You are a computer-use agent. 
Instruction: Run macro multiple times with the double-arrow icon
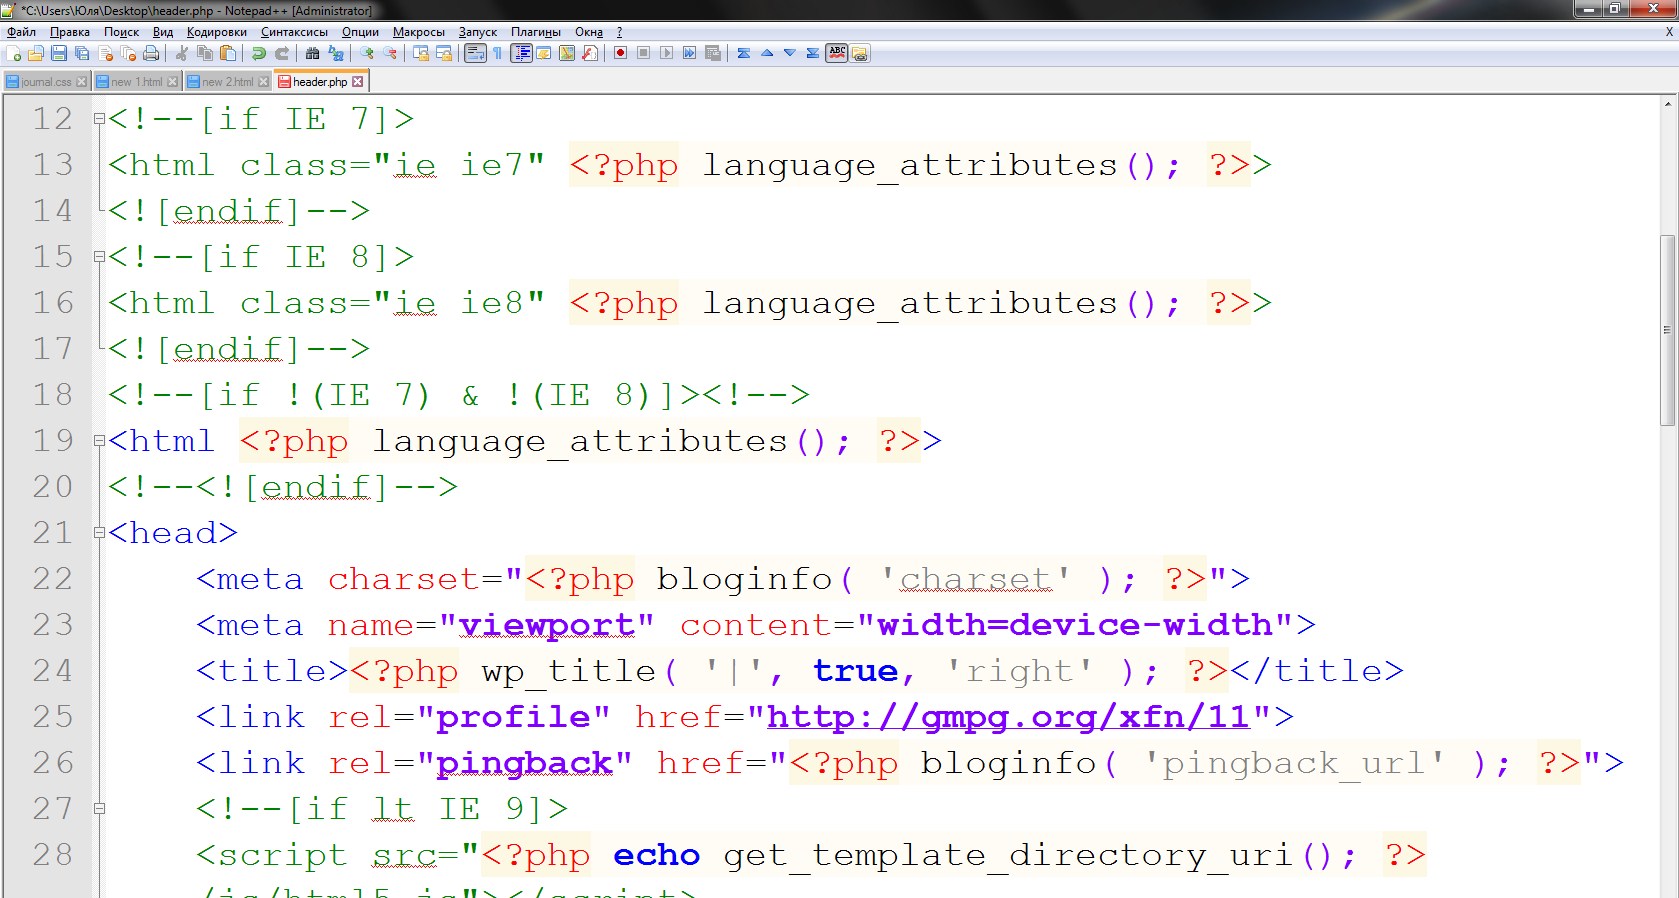689,53
